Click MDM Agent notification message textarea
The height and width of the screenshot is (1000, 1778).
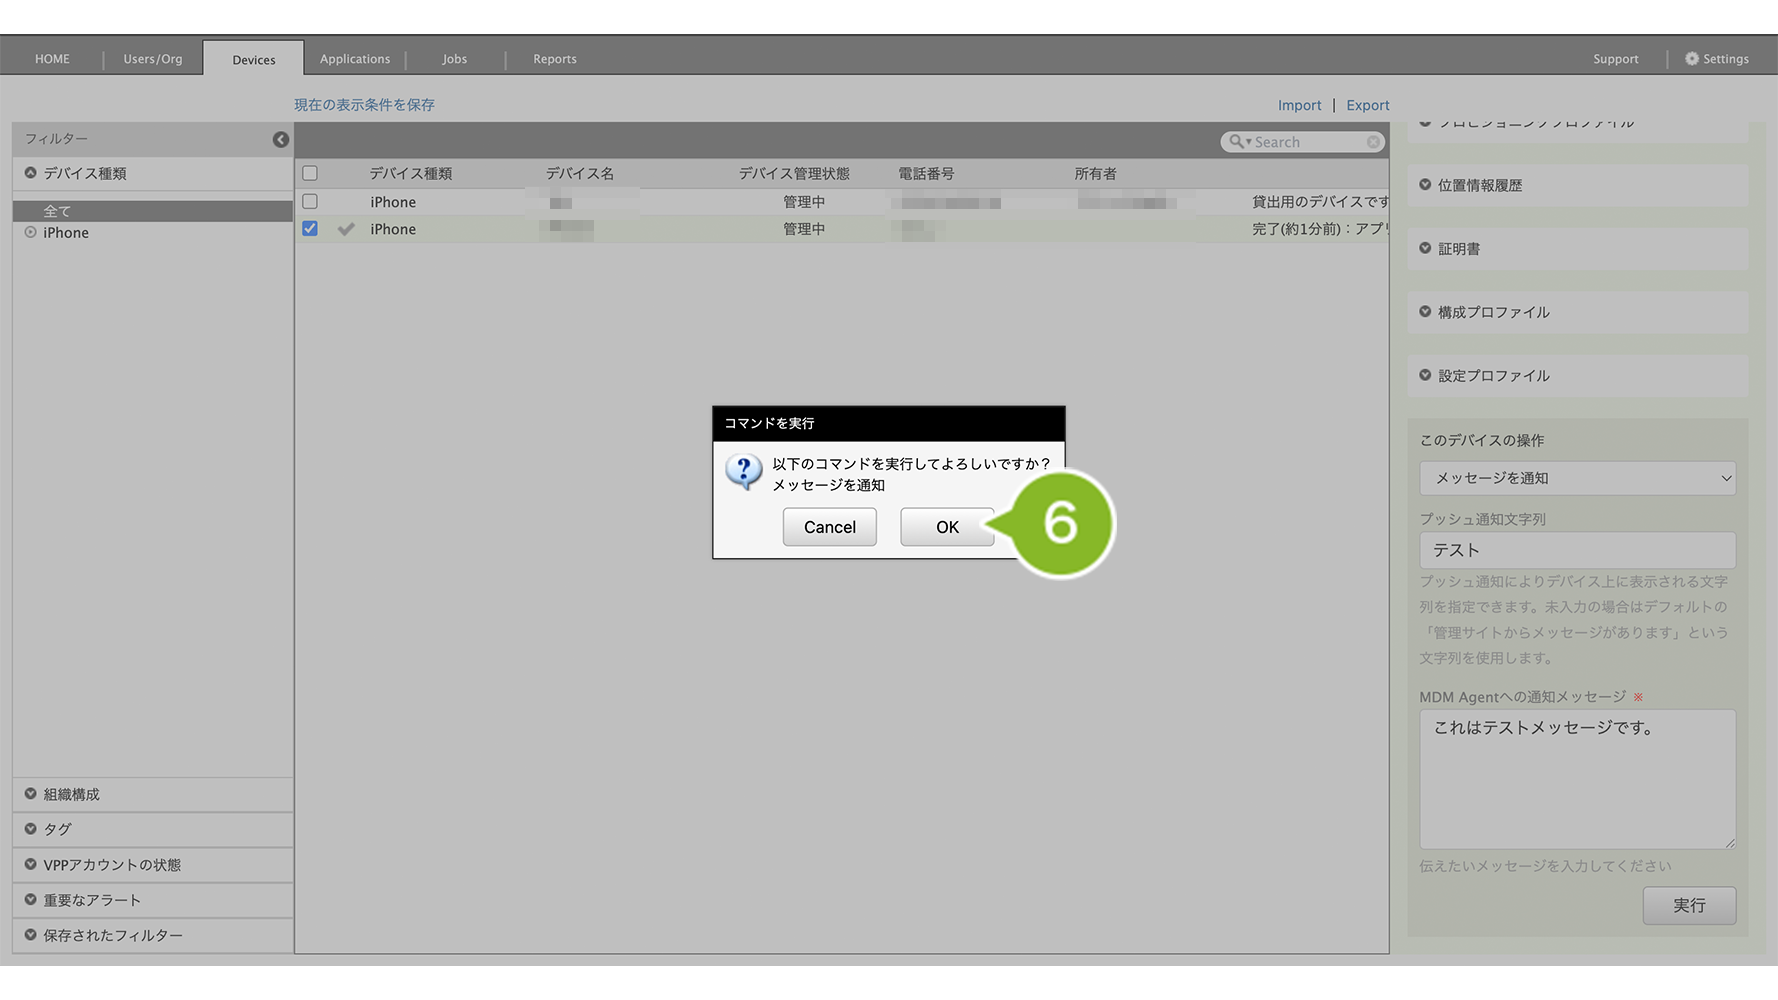1577,779
